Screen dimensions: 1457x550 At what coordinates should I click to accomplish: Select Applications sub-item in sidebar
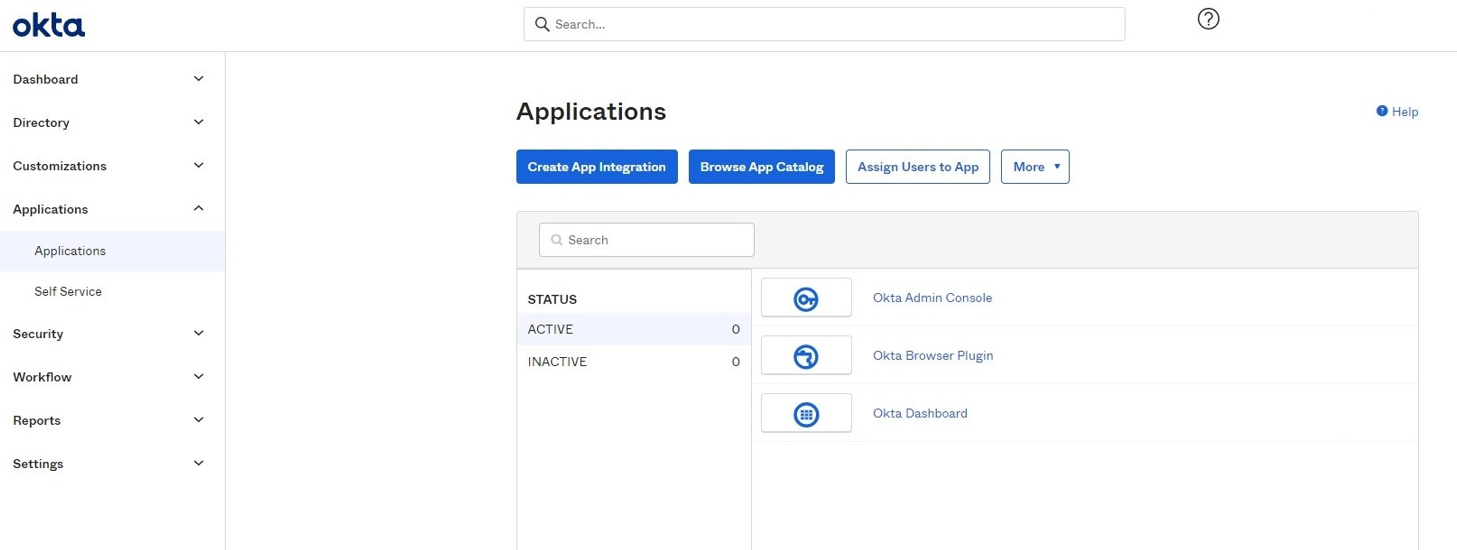coord(70,251)
